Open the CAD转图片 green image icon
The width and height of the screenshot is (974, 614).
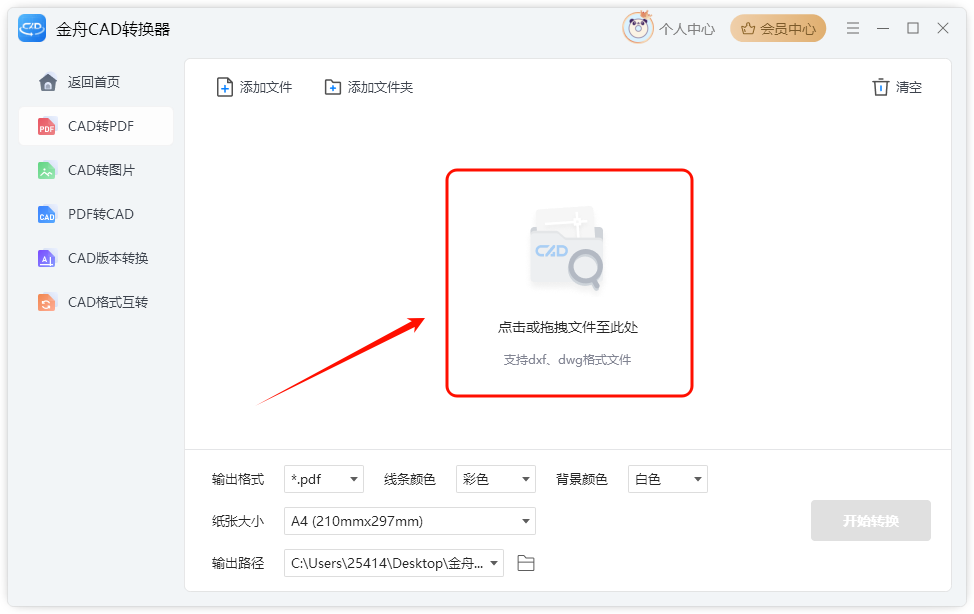click(x=47, y=170)
